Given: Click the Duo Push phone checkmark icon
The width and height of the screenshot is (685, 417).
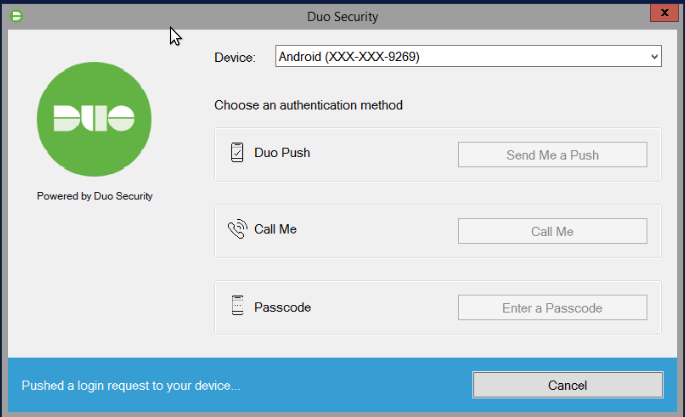Looking at the screenshot, I should [x=237, y=152].
